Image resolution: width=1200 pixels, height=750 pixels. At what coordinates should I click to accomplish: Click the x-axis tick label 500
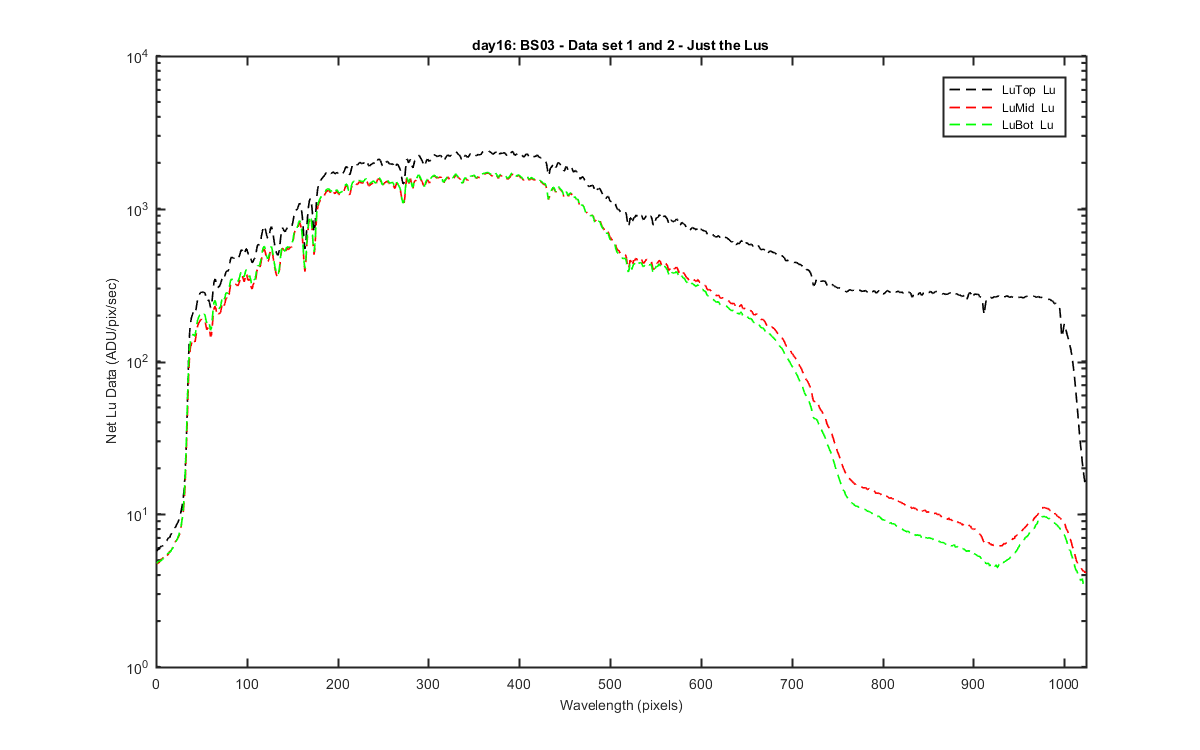pos(610,683)
